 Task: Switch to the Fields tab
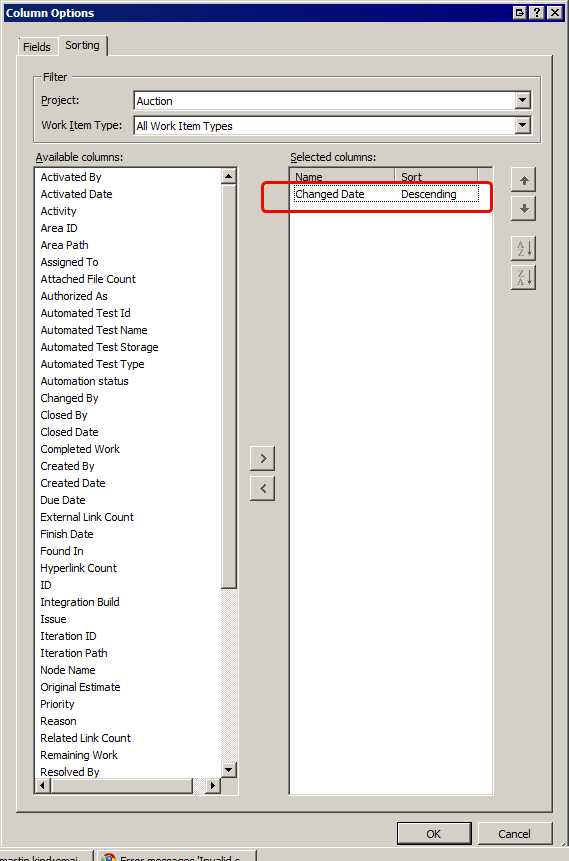click(x=37, y=47)
